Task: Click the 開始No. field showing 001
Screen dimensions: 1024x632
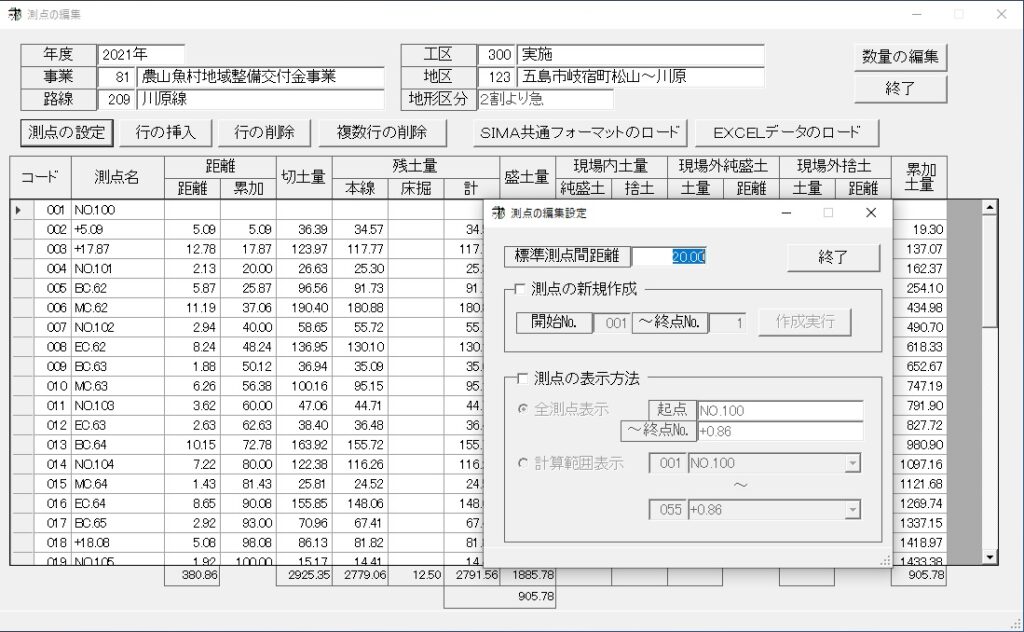Action: click(612, 323)
